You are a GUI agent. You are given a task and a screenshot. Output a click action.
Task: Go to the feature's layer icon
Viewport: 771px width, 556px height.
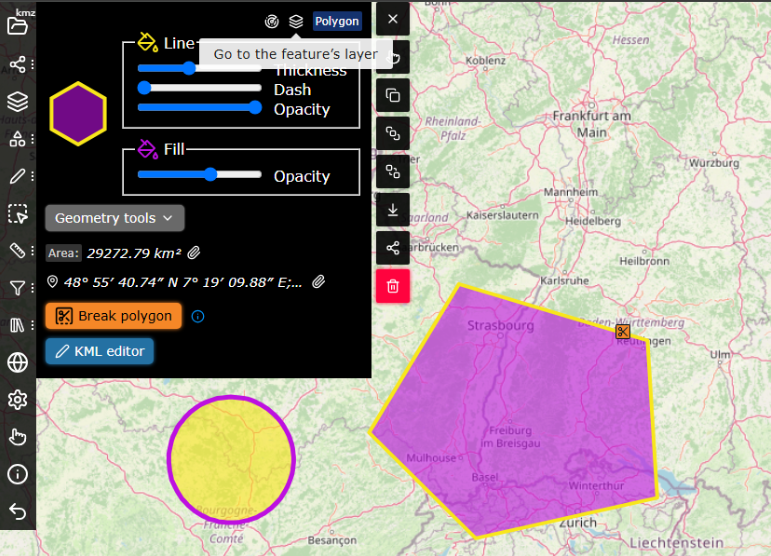pos(296,21)
